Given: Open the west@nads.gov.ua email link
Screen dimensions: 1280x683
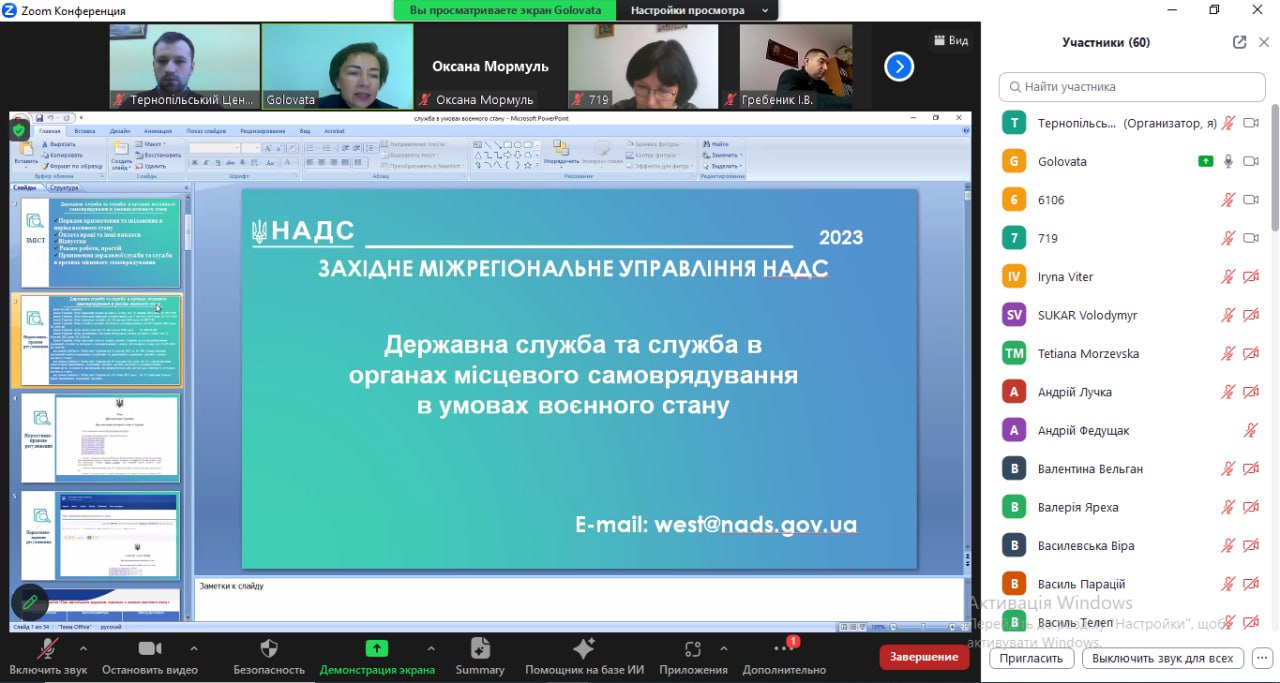Looking at the screenshot, I should click(x=756, y=525).
